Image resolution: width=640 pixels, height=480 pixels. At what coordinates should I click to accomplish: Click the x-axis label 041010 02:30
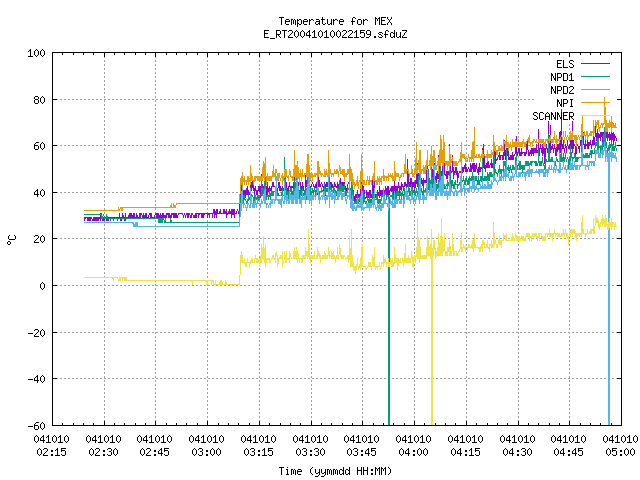click(104, 446)
